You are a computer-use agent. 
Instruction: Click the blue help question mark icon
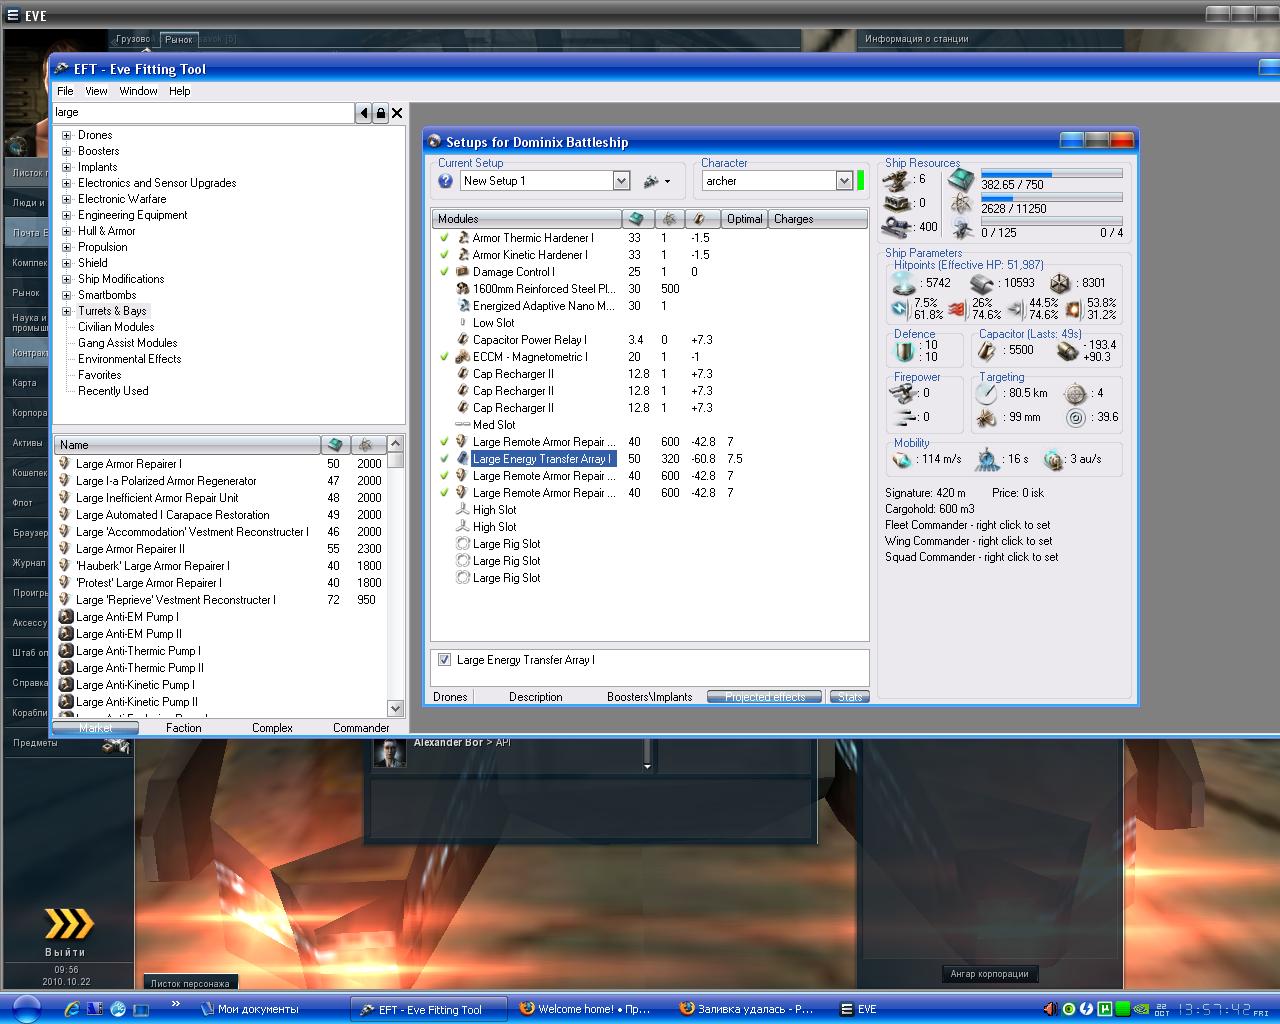(446, 181)
